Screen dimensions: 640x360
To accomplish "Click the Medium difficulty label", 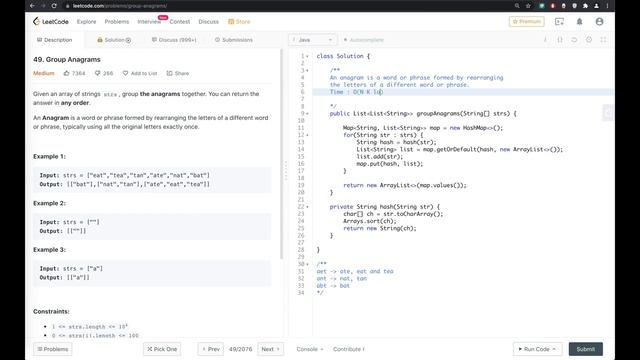I will [44, 73].
